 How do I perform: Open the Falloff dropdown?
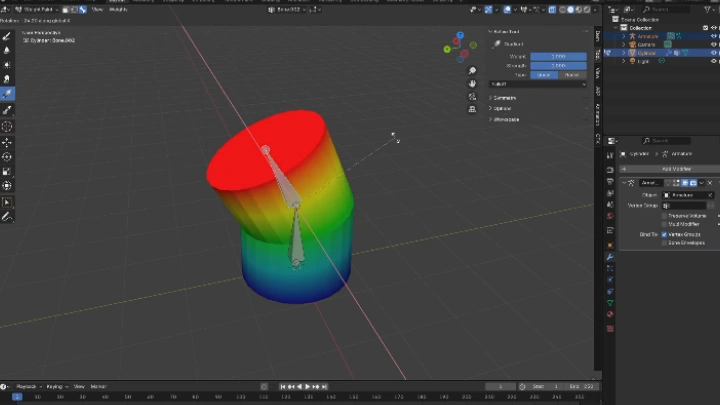538,84
